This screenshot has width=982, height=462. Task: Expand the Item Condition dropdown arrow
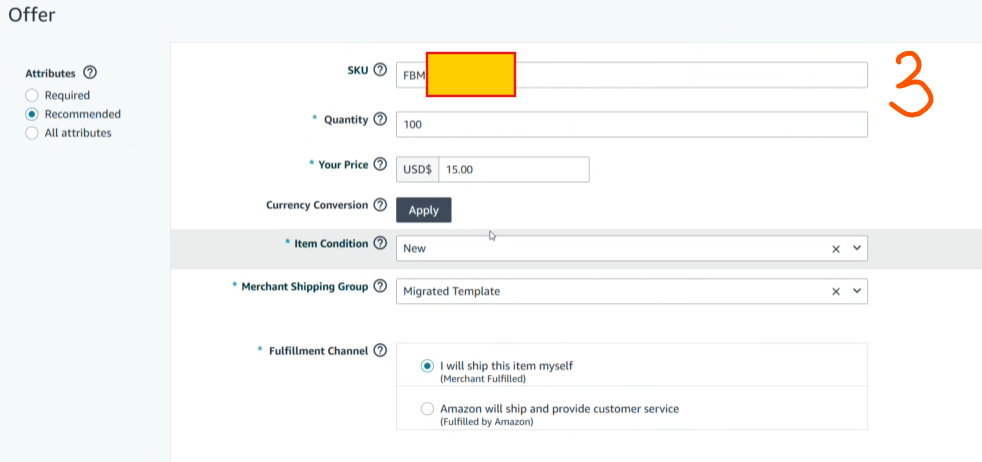tap(856, 249)
